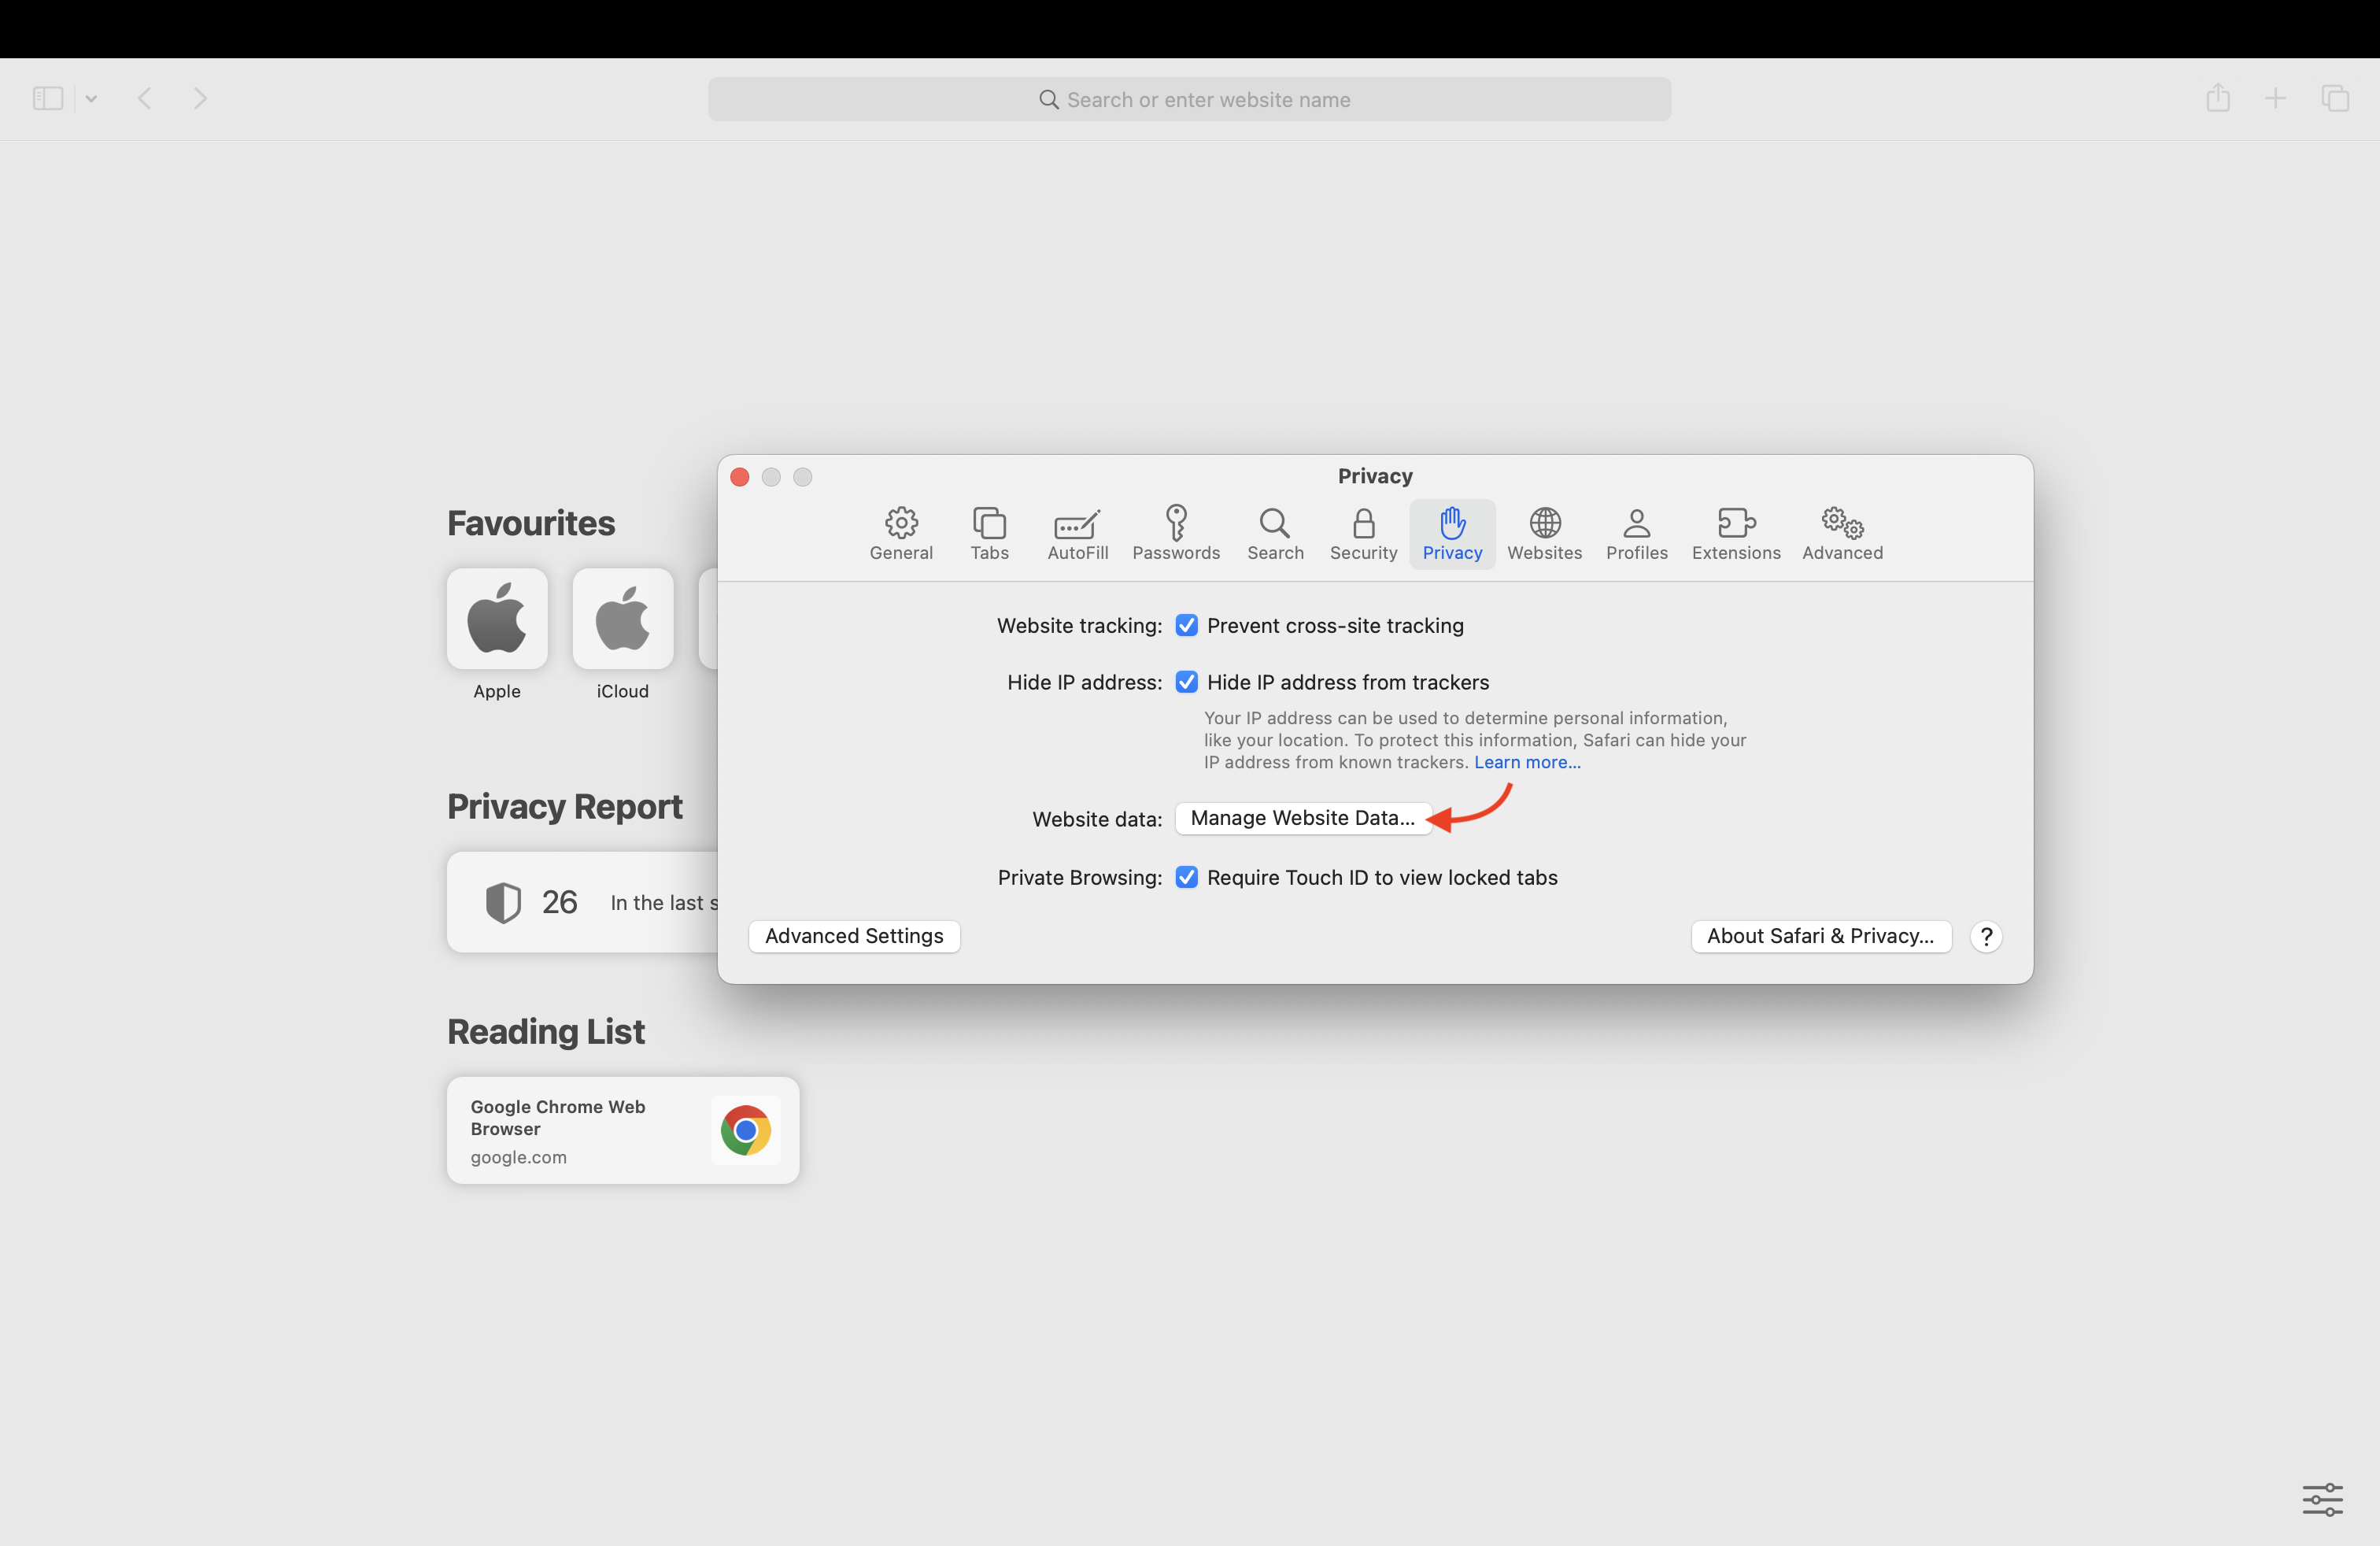Click Manage Website Data button
This screenshot has width=2380, height=1546.
(x=1303, y=818)
